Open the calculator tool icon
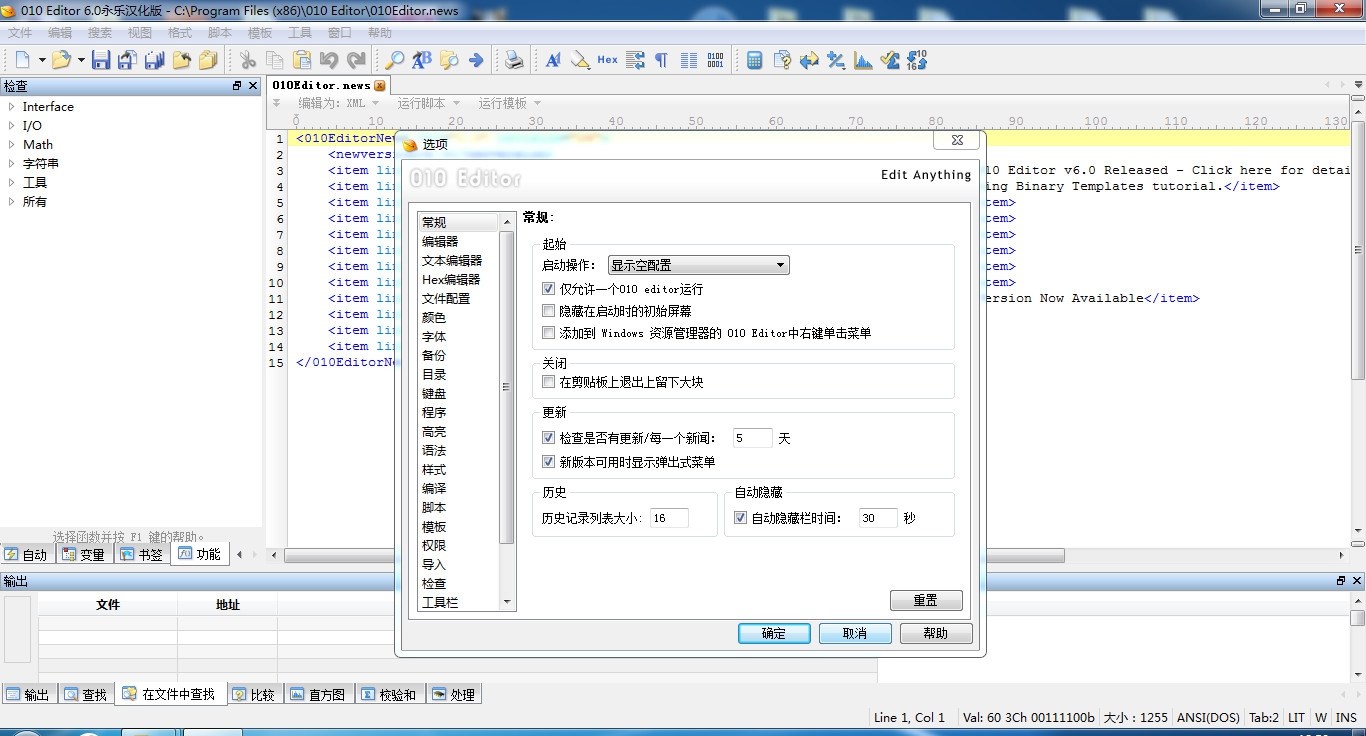This screenshot has width=1366, height=736. point(755,60)
